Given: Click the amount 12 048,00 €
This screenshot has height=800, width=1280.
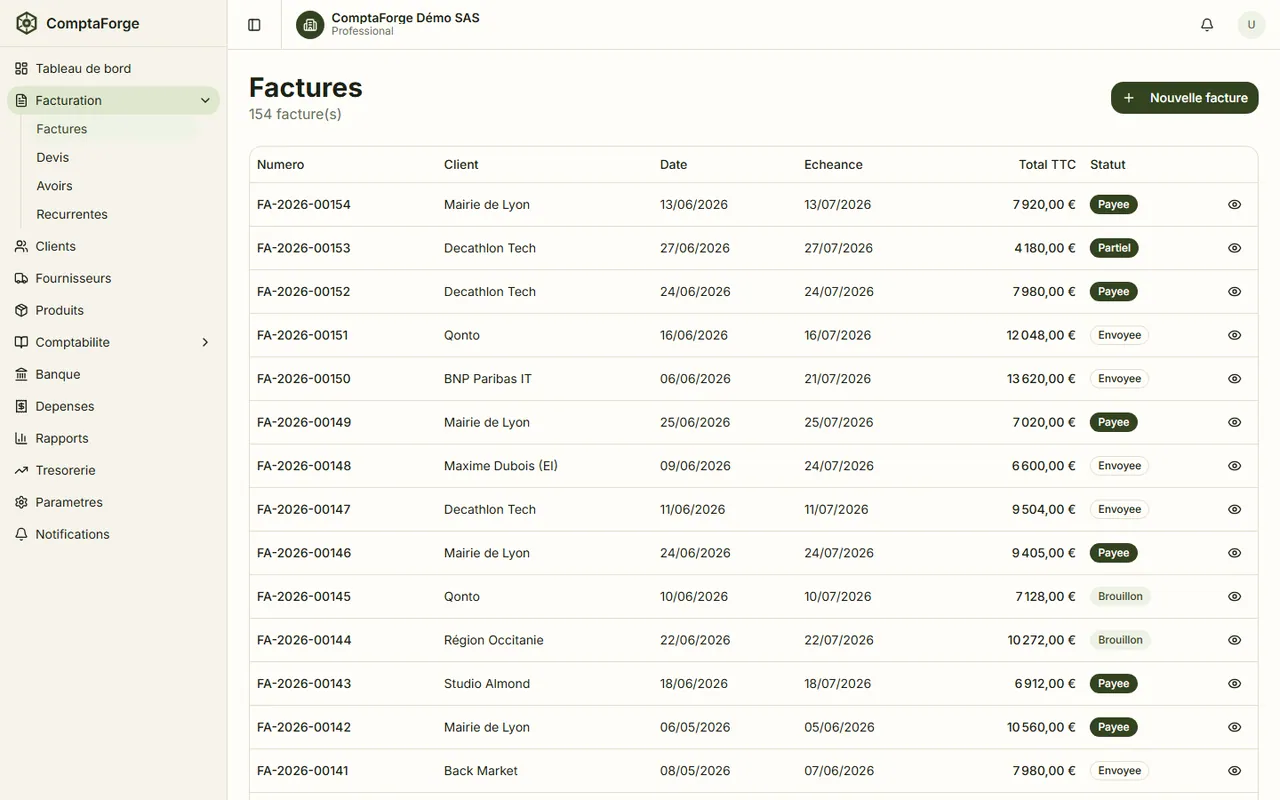Looking at the screenshot, I should point(1041,335).
